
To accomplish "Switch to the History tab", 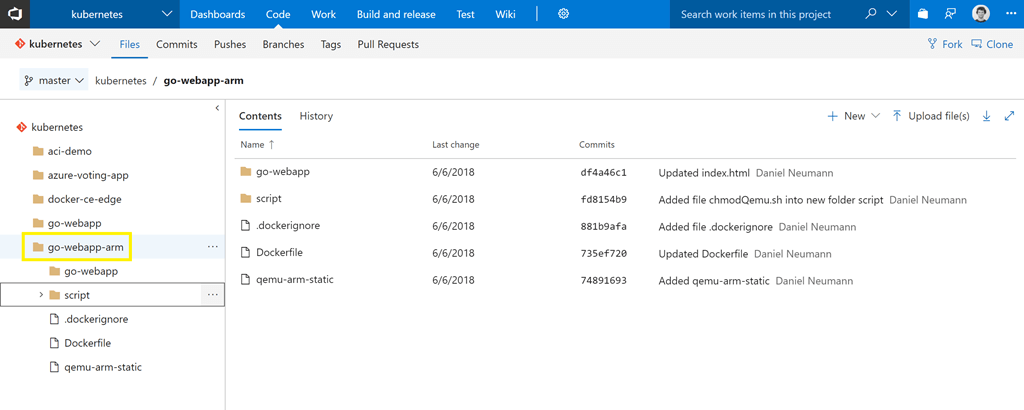I will [x=316, y=116].
